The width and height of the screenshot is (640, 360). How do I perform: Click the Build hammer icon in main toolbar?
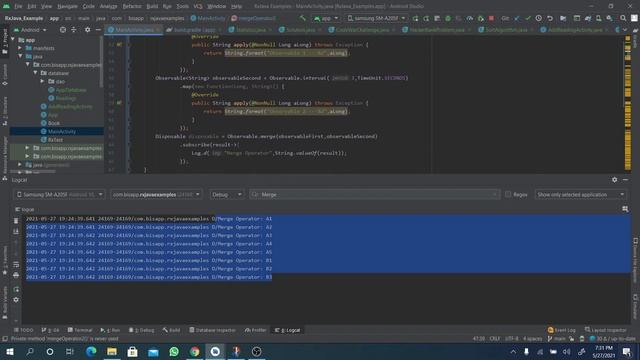pos(302,18)
